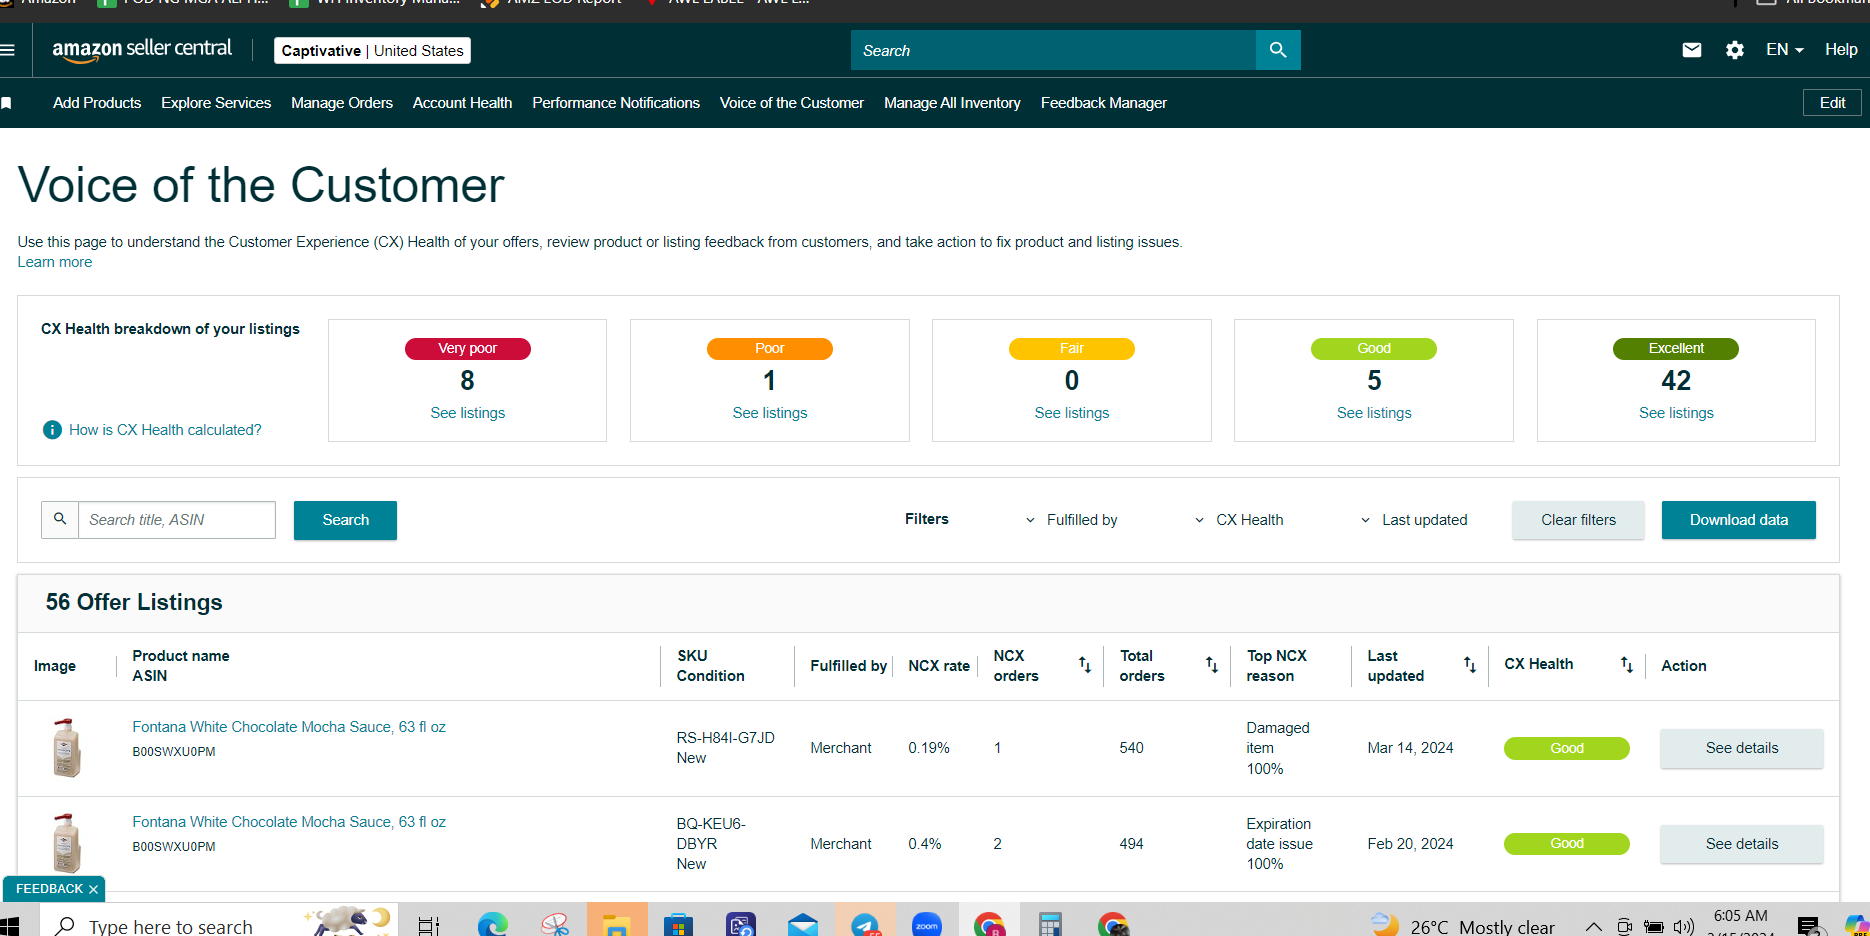Open Performance Notifications
The height and width of the screenshot is (936, 1870).
coord(616,103)
